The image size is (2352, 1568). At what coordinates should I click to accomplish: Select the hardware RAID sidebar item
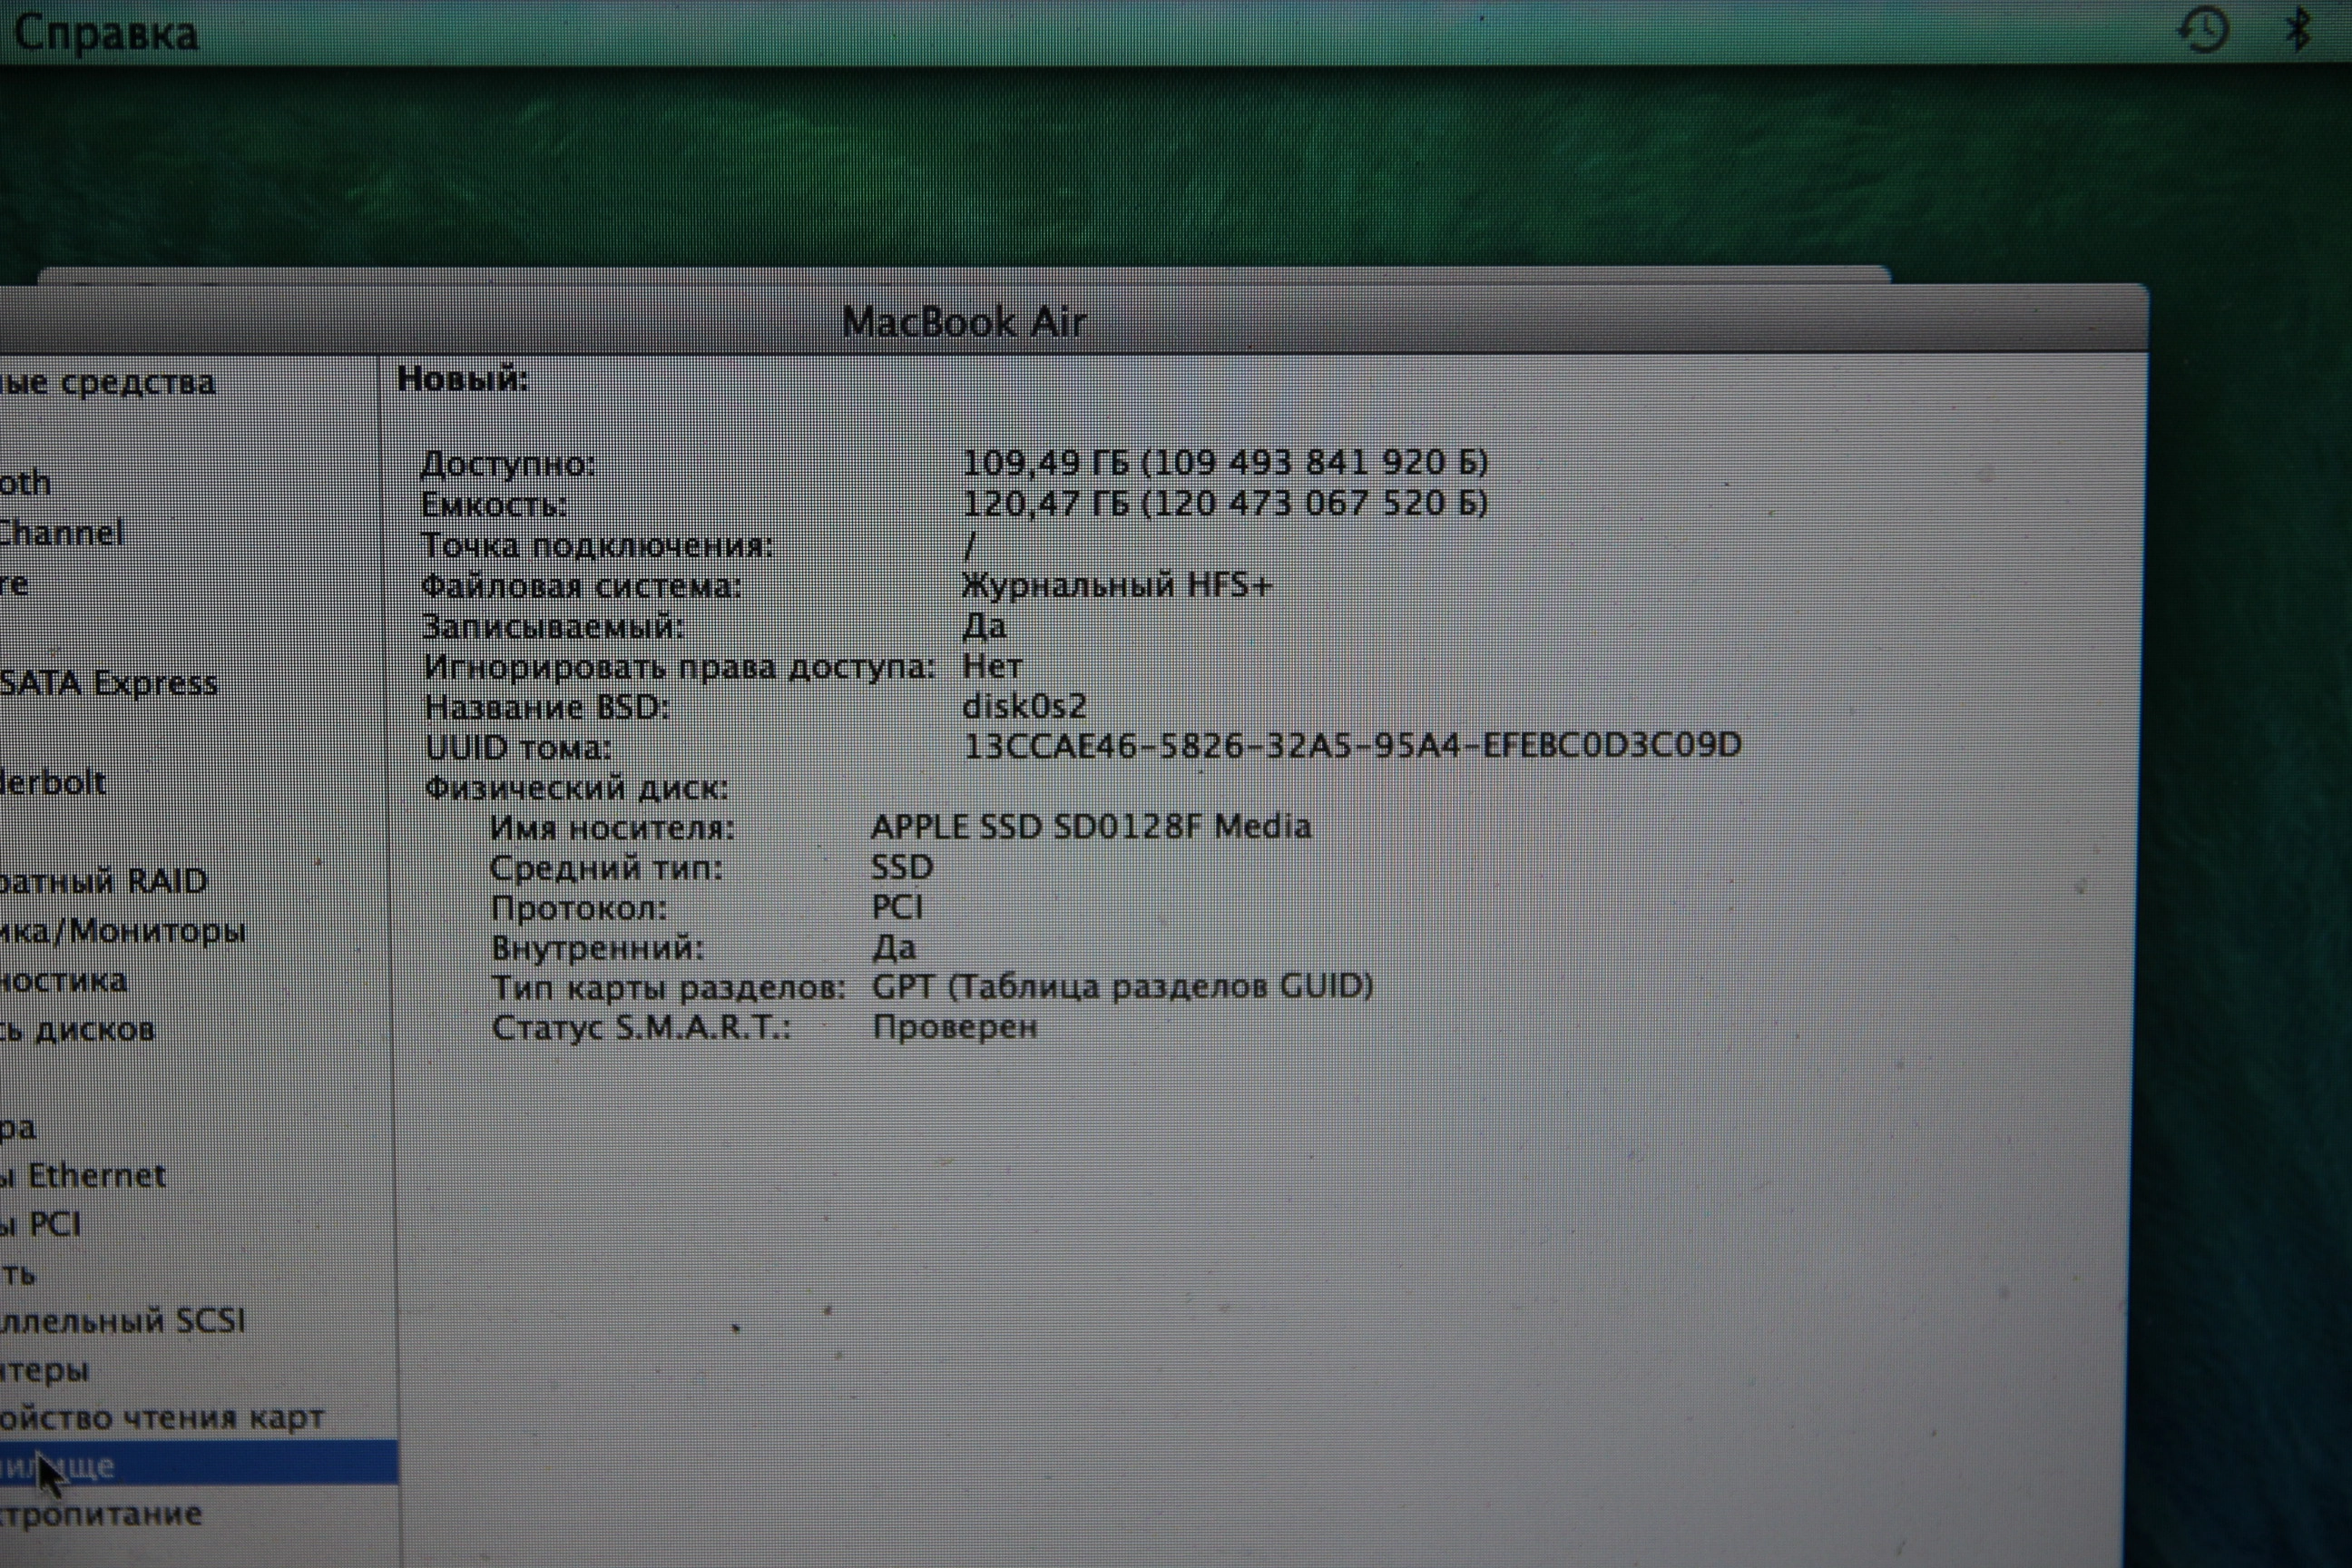103,881
